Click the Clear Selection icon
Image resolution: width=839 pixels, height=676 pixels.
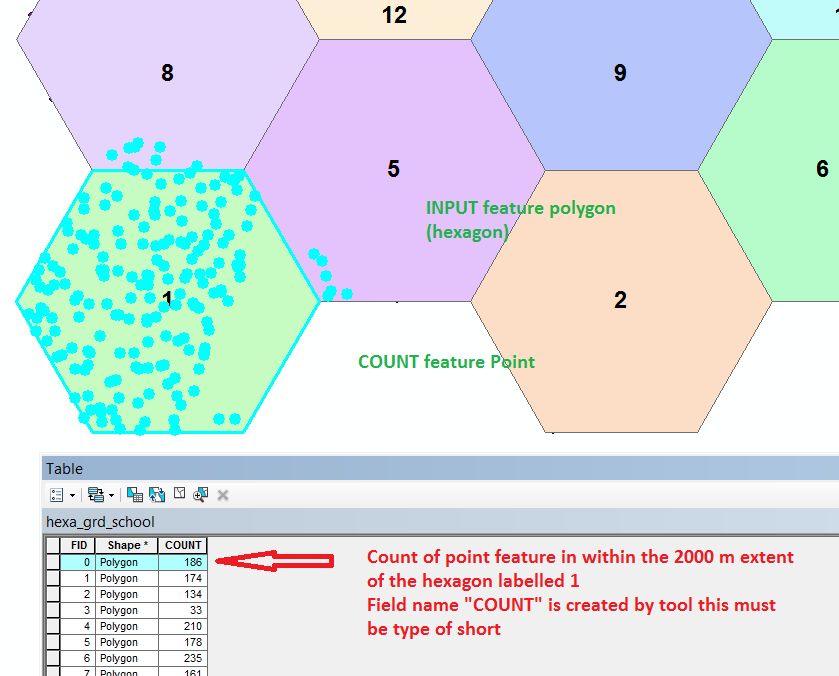179,493
